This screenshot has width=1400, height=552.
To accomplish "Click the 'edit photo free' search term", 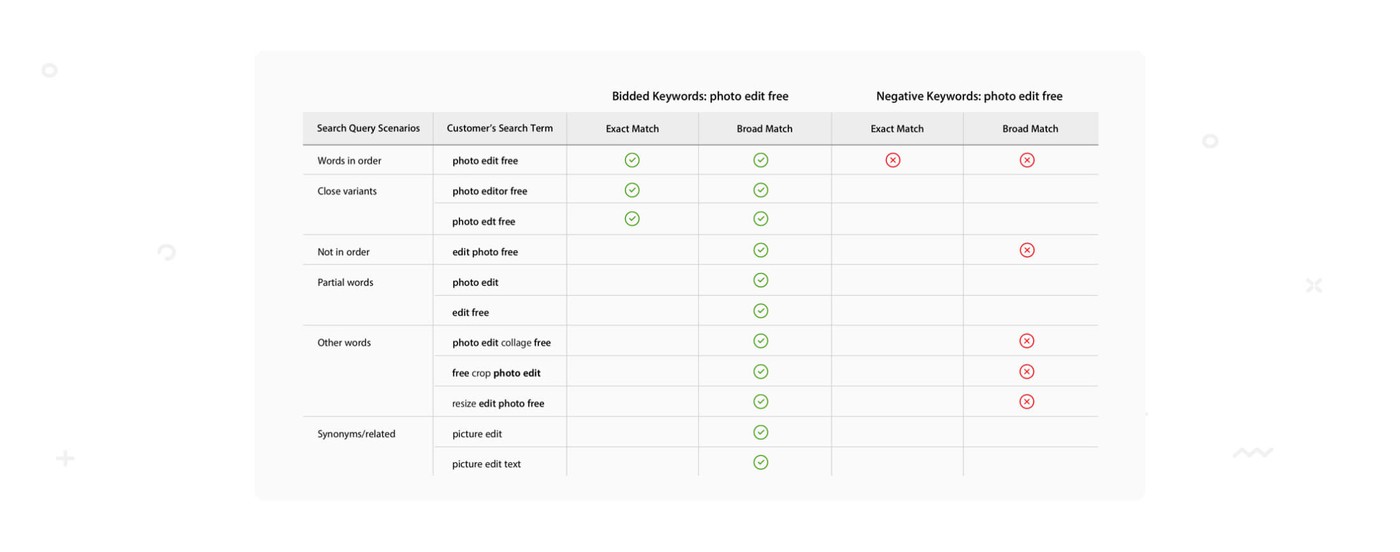I will click(485, 252).
